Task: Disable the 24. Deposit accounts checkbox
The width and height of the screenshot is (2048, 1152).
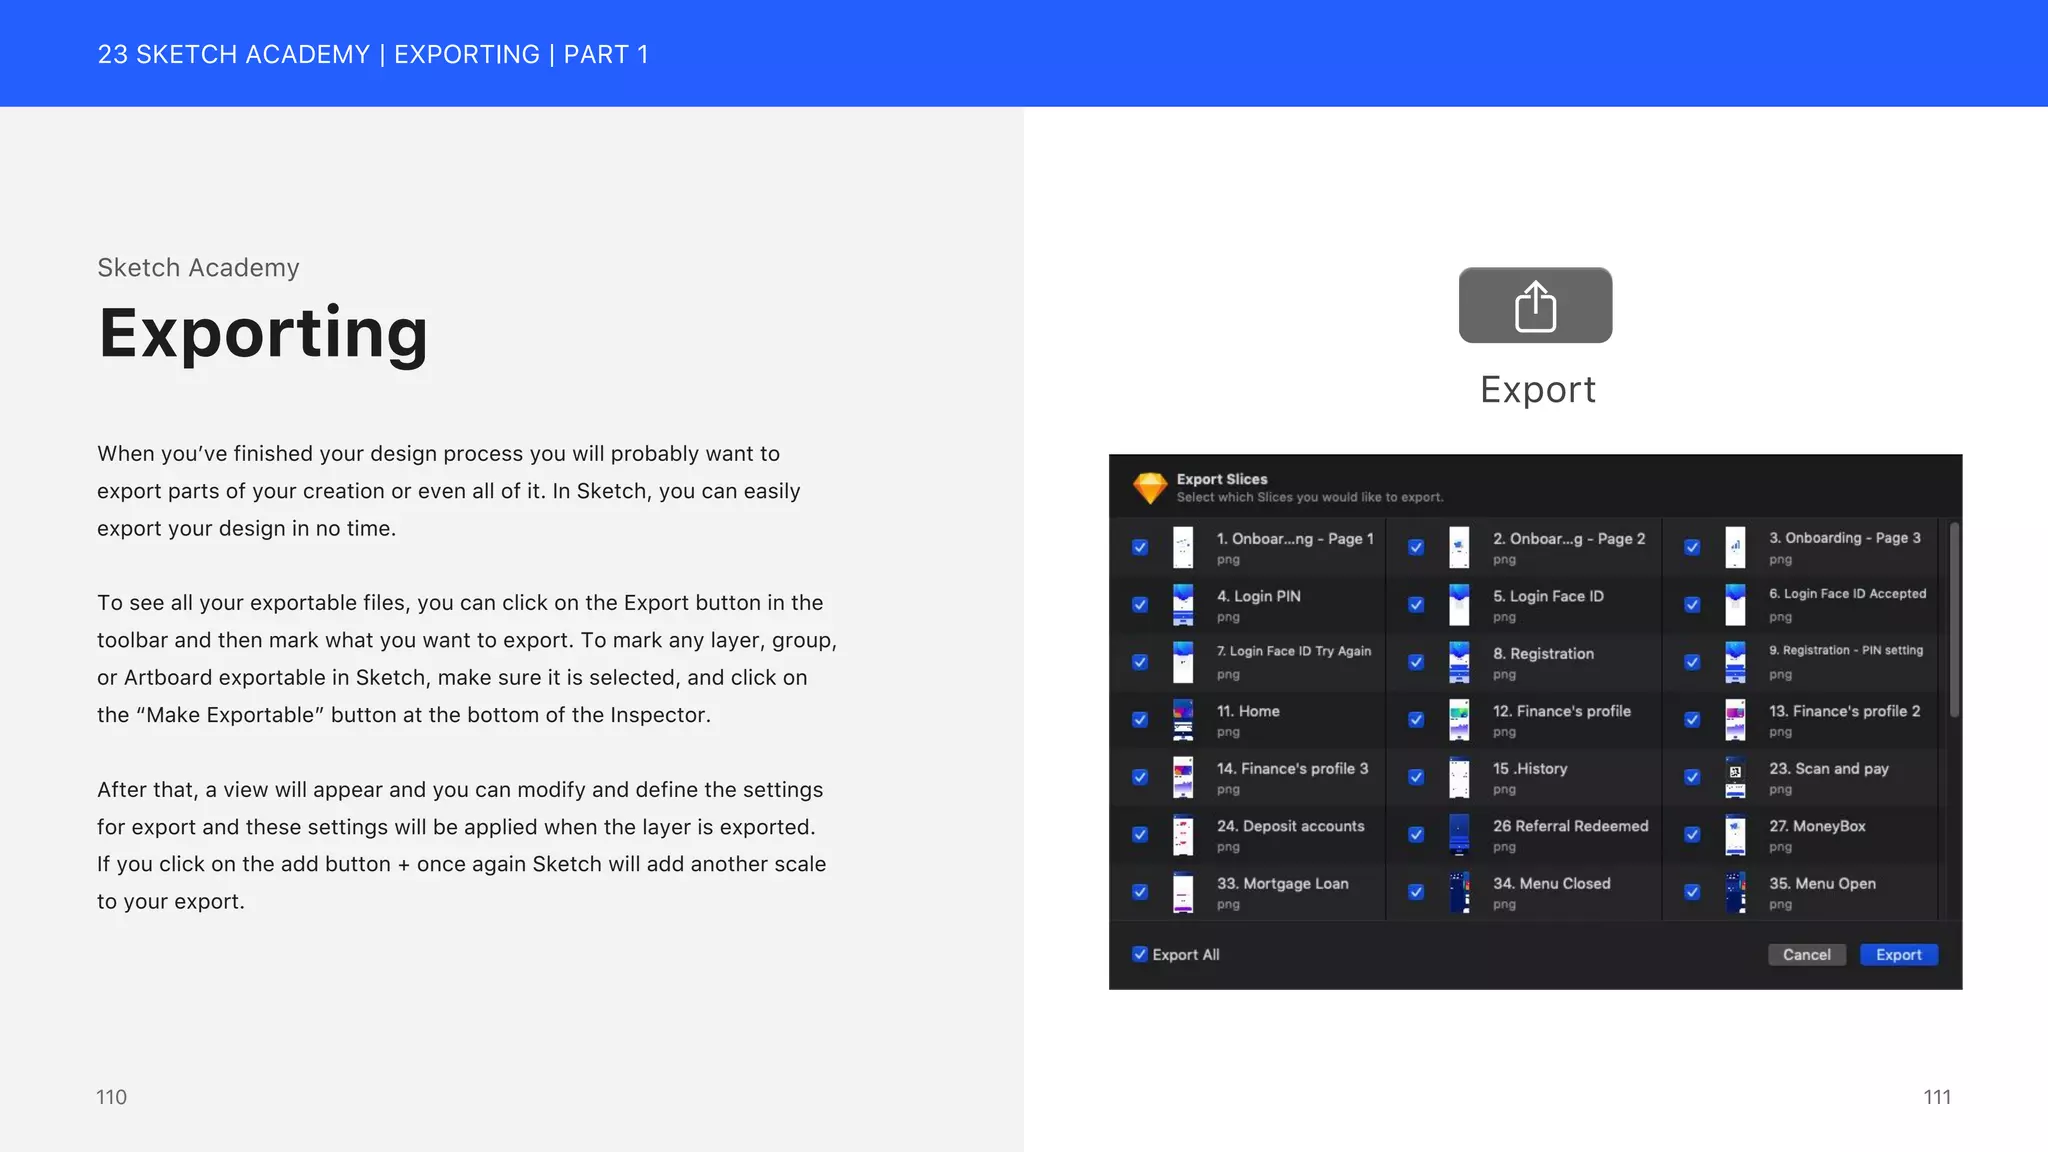Action: 1140,835
